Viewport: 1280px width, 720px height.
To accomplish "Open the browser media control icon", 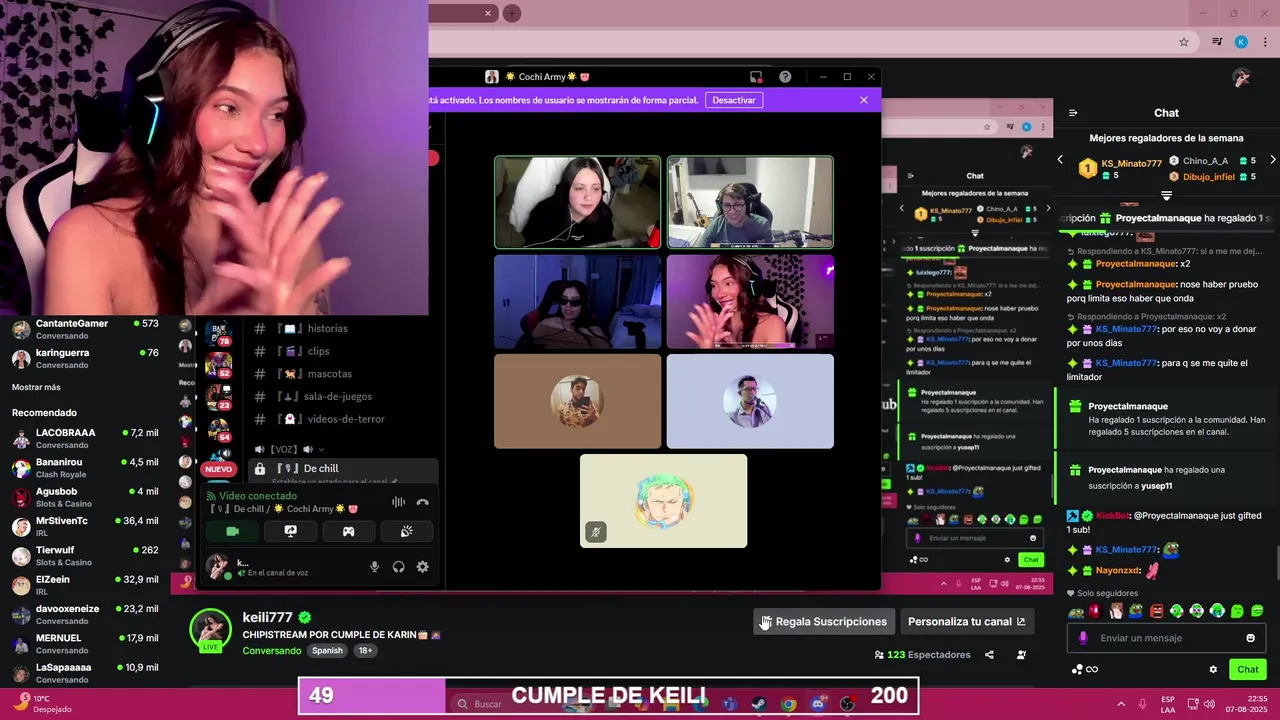I will tap(1217, 42).
